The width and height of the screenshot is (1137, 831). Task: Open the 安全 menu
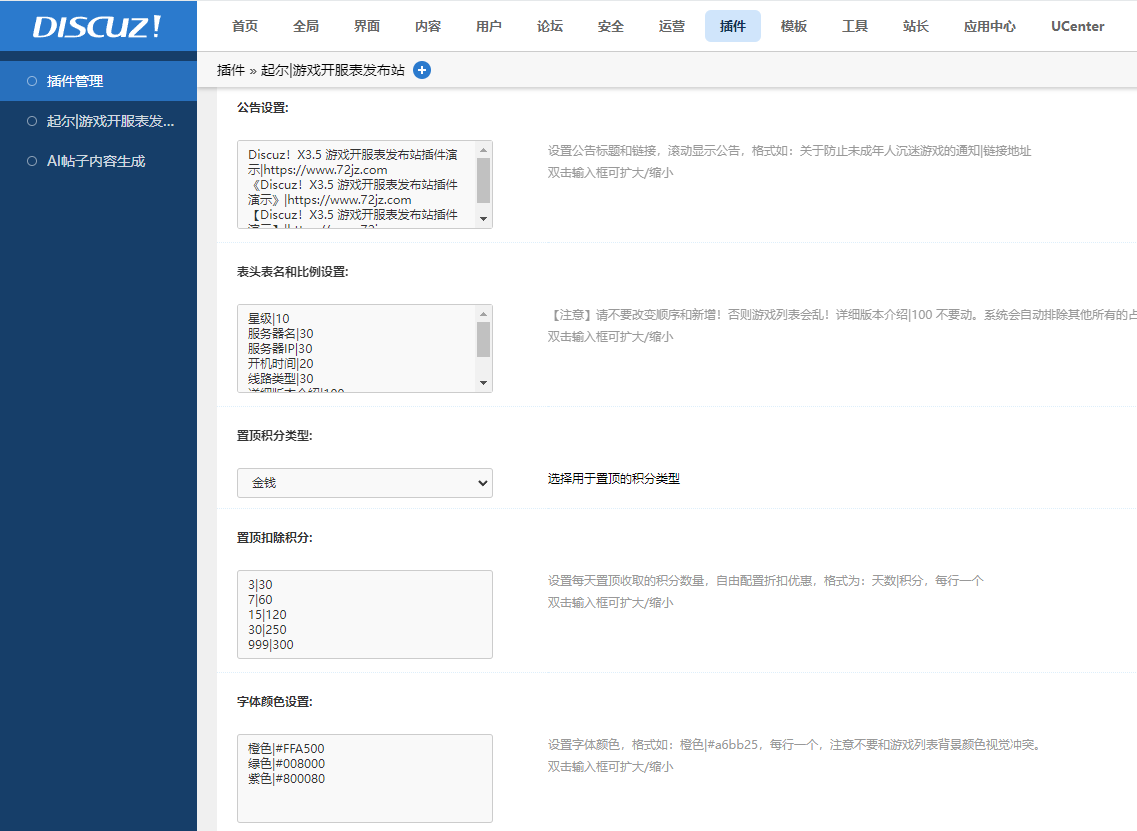click(611, 26)
